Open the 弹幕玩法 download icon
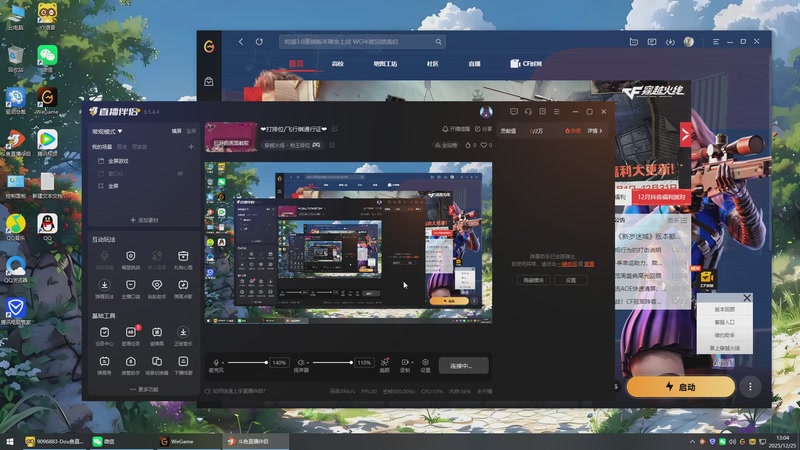Viewport: 800px width, 450px height. click(x=104, y=285)
